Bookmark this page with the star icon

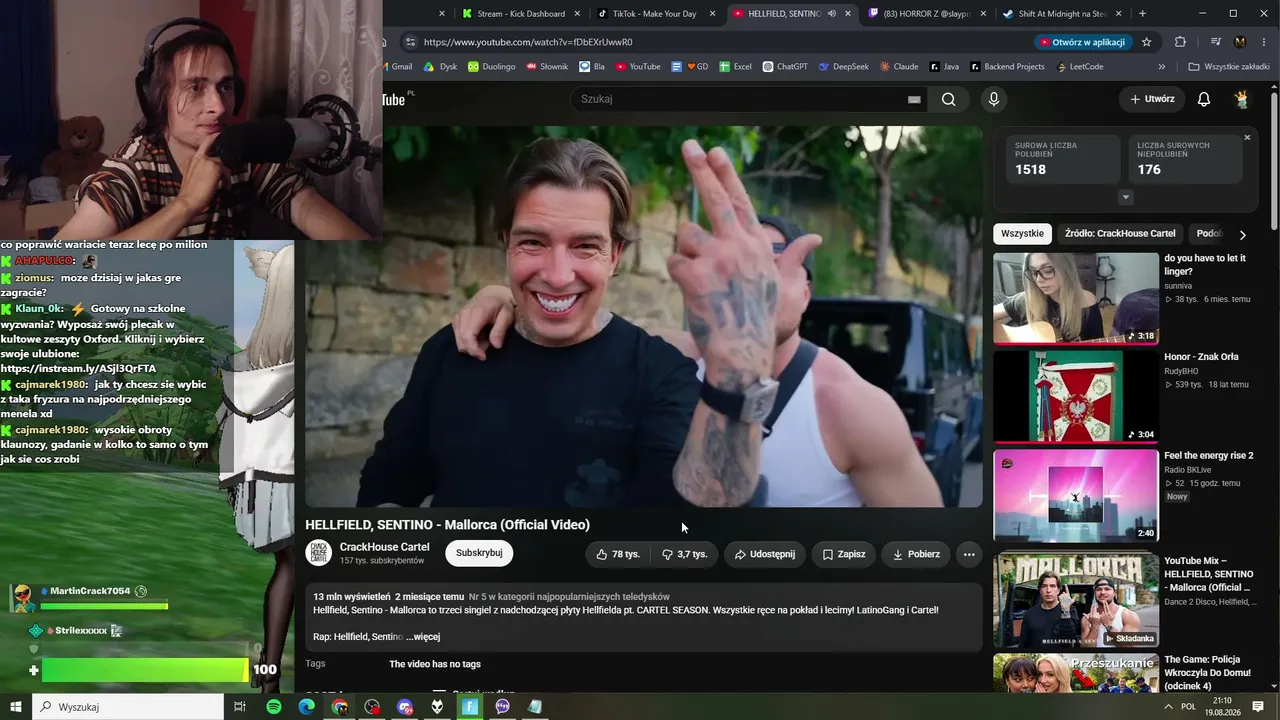tap(1147, 42)
